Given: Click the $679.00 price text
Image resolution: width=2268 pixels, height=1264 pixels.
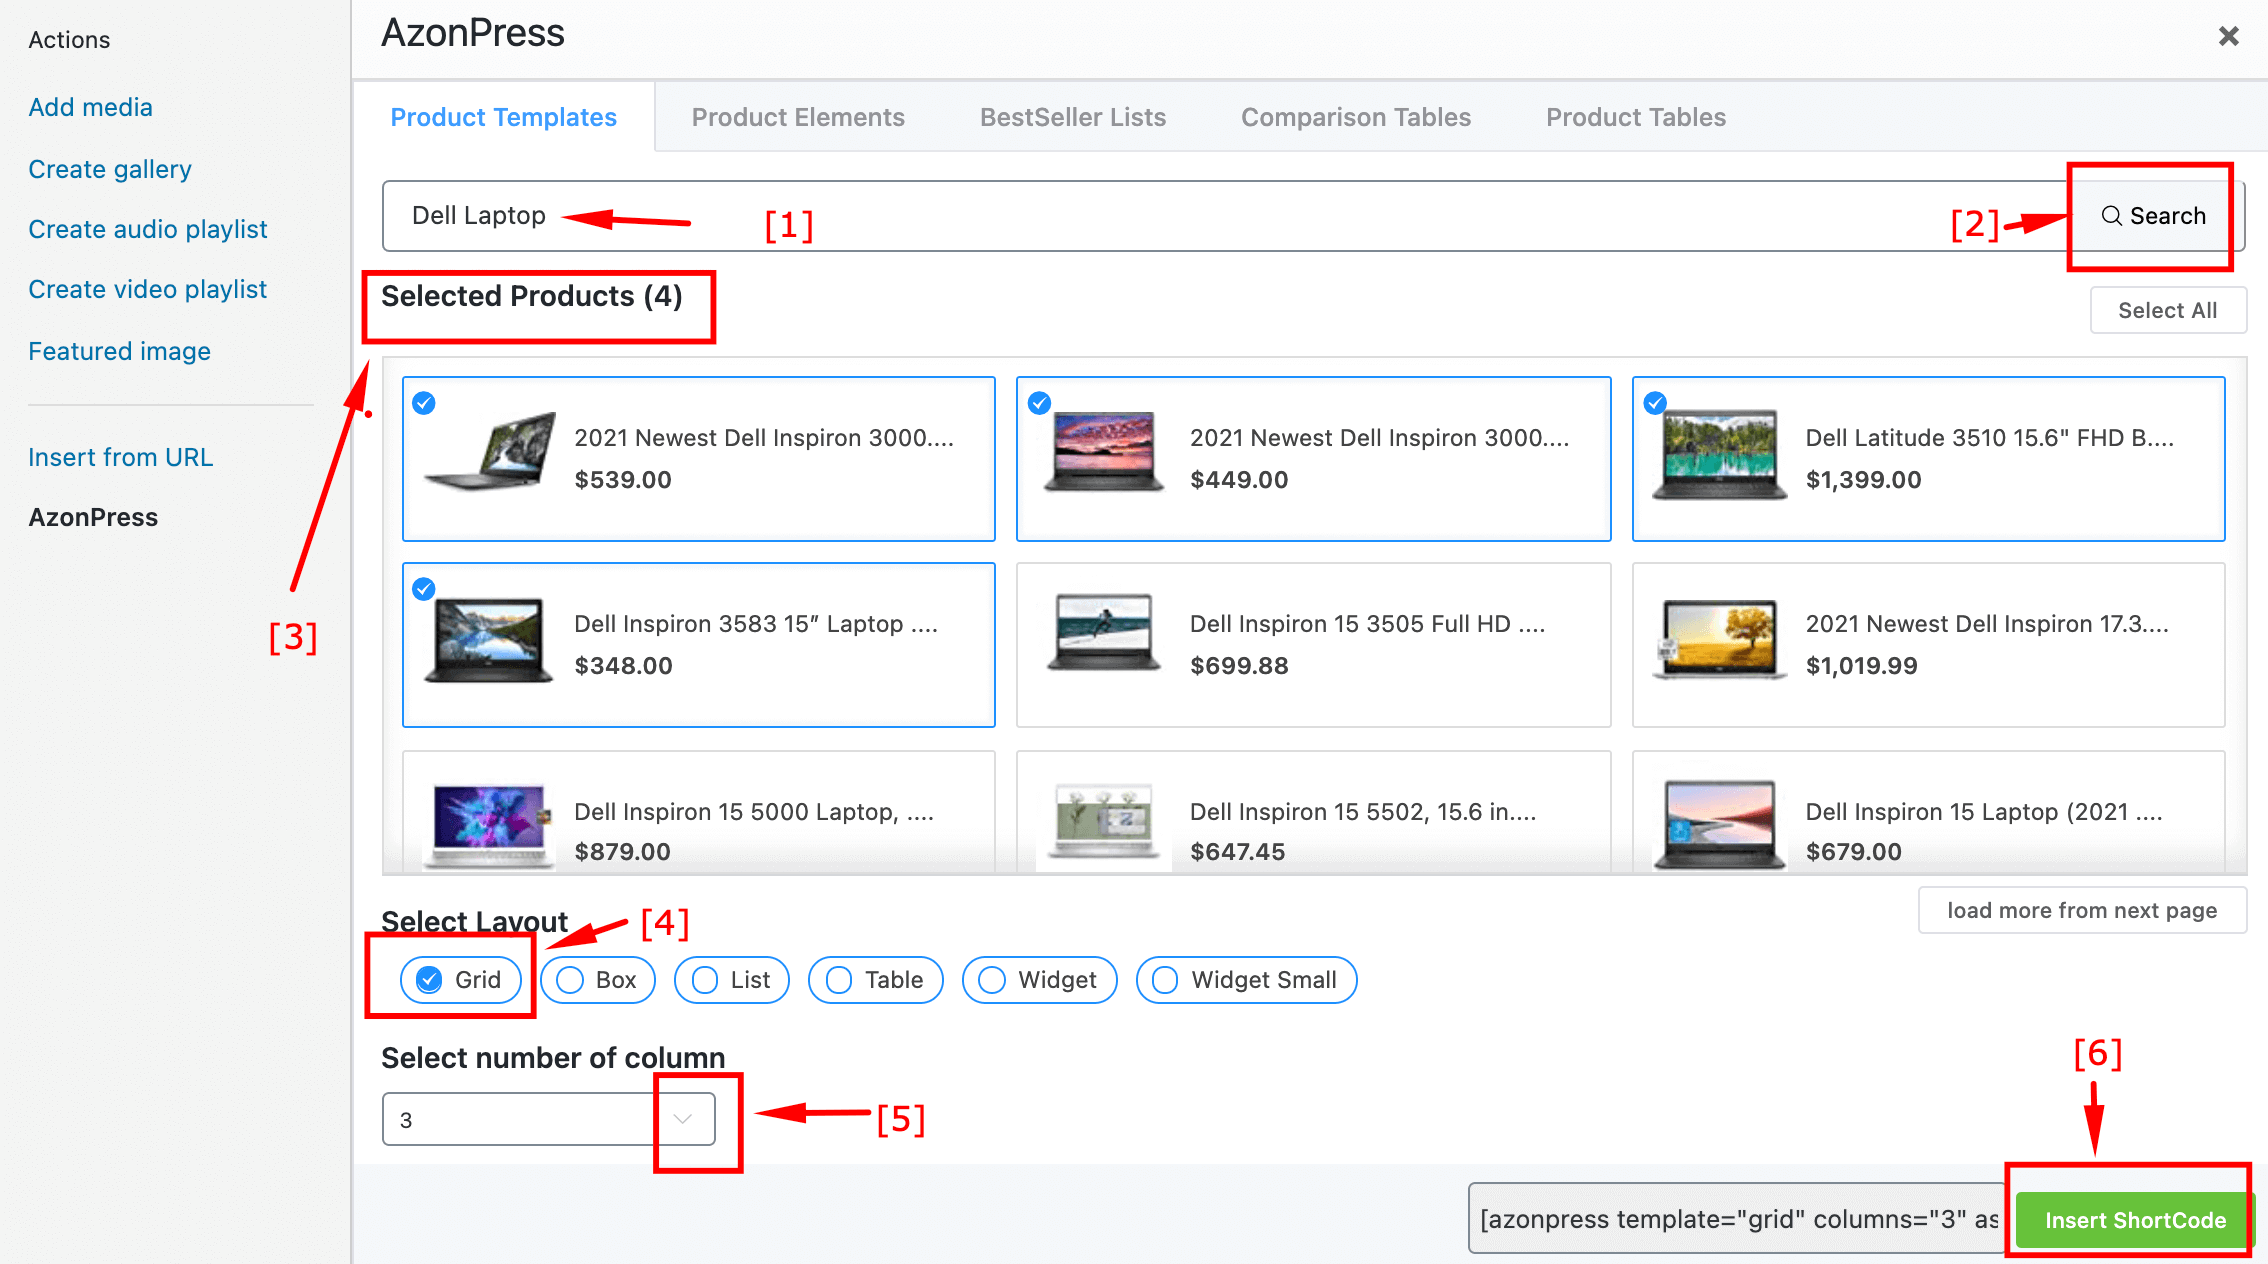Looking at the screenshot, I should 1854,852.
